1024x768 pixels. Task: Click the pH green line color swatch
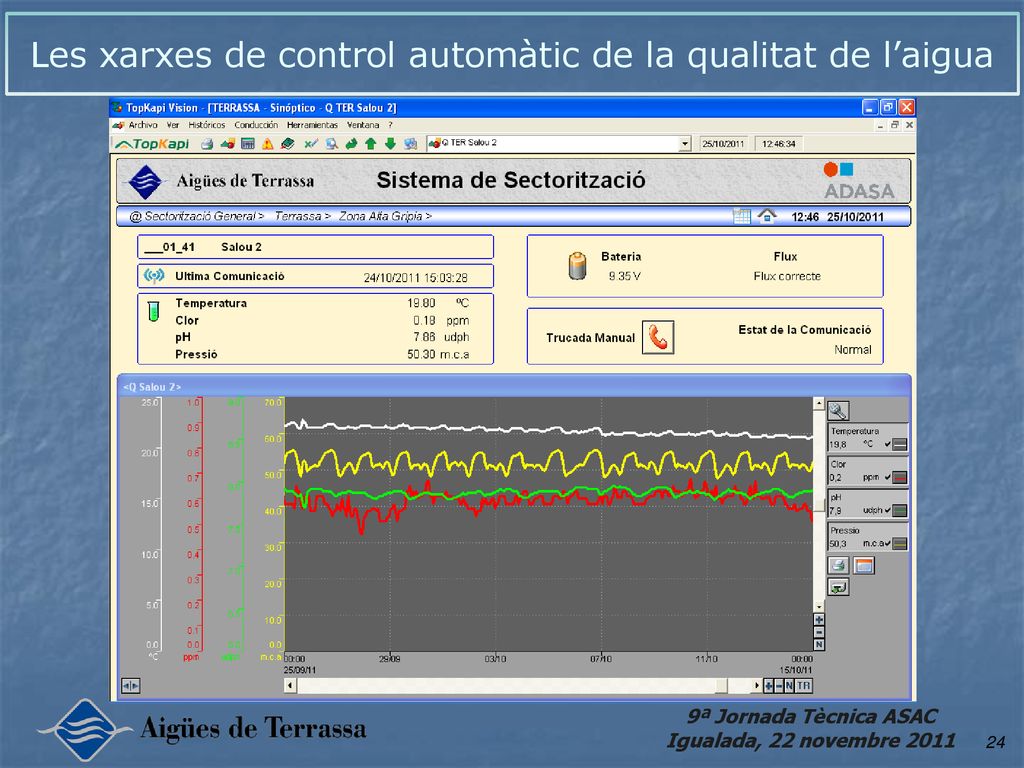click(899, 511)
